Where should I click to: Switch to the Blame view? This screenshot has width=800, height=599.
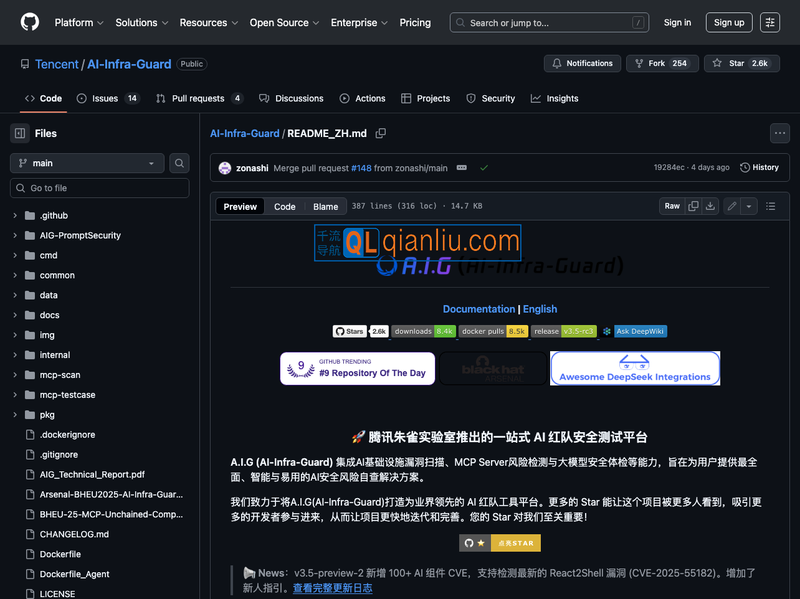click(x=325, y=207)
